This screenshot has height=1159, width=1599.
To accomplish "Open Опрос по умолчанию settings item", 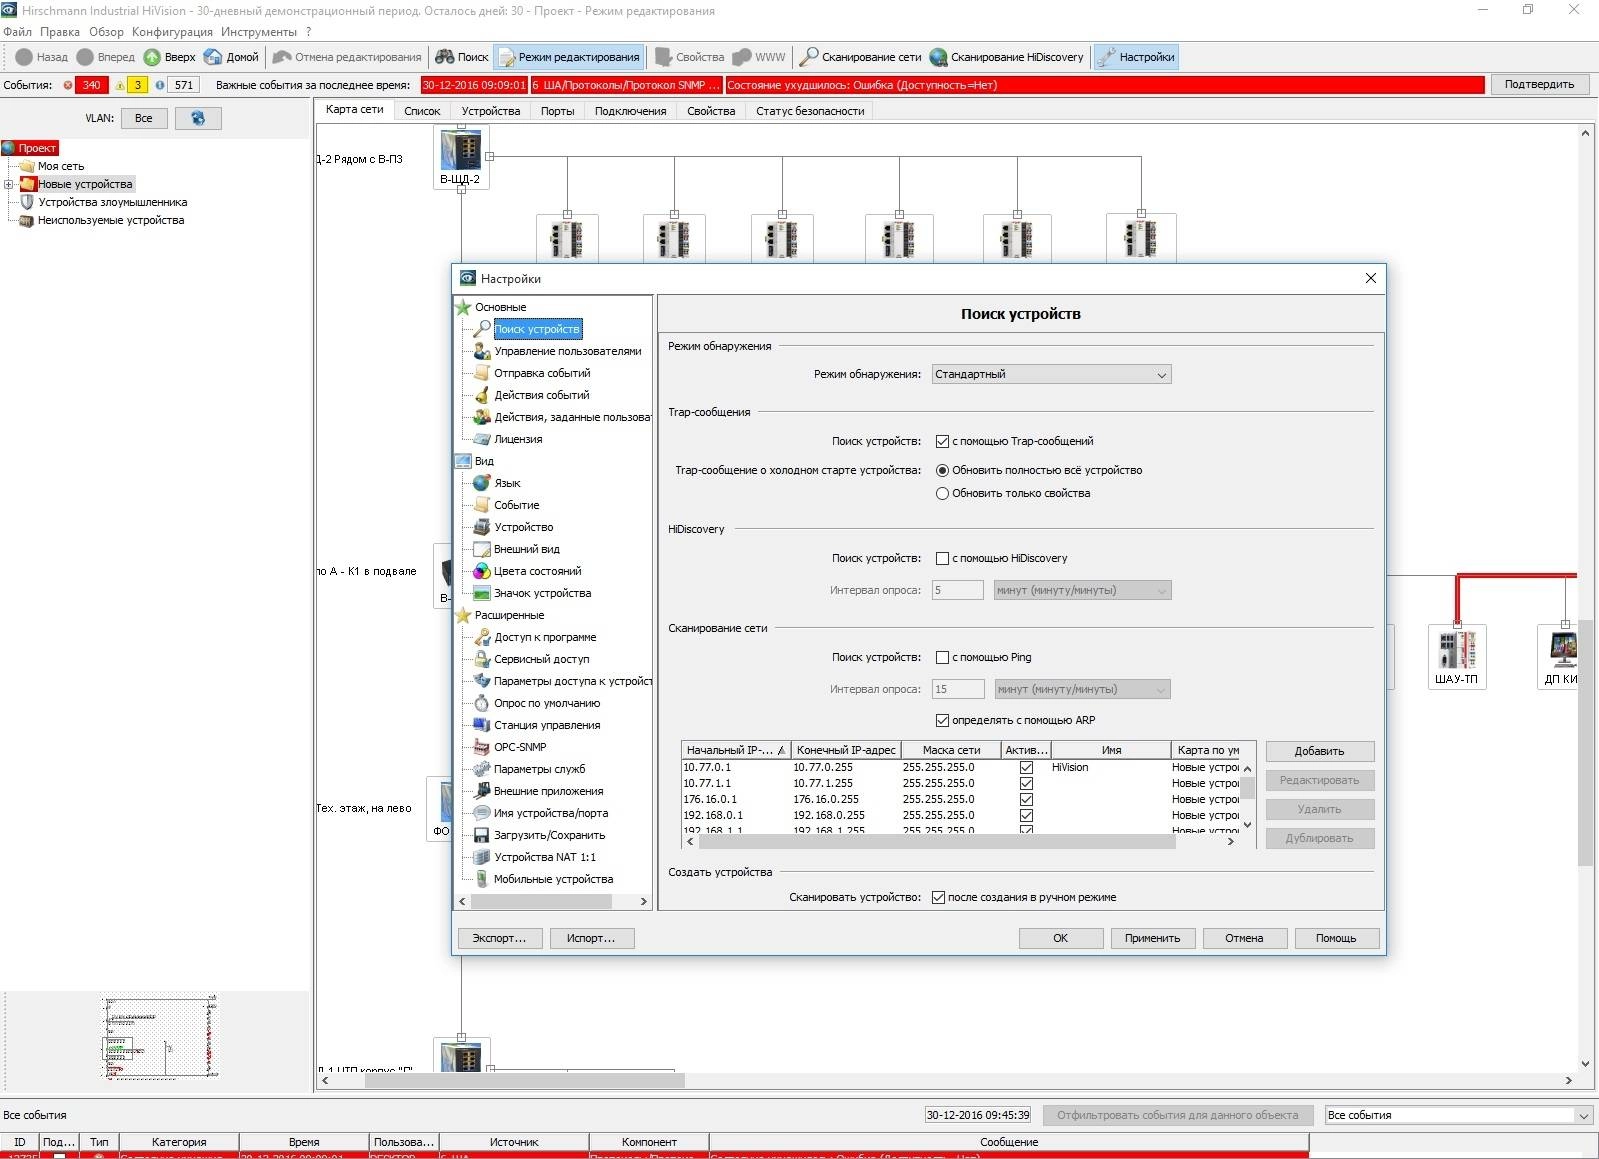I will (547, 703).
